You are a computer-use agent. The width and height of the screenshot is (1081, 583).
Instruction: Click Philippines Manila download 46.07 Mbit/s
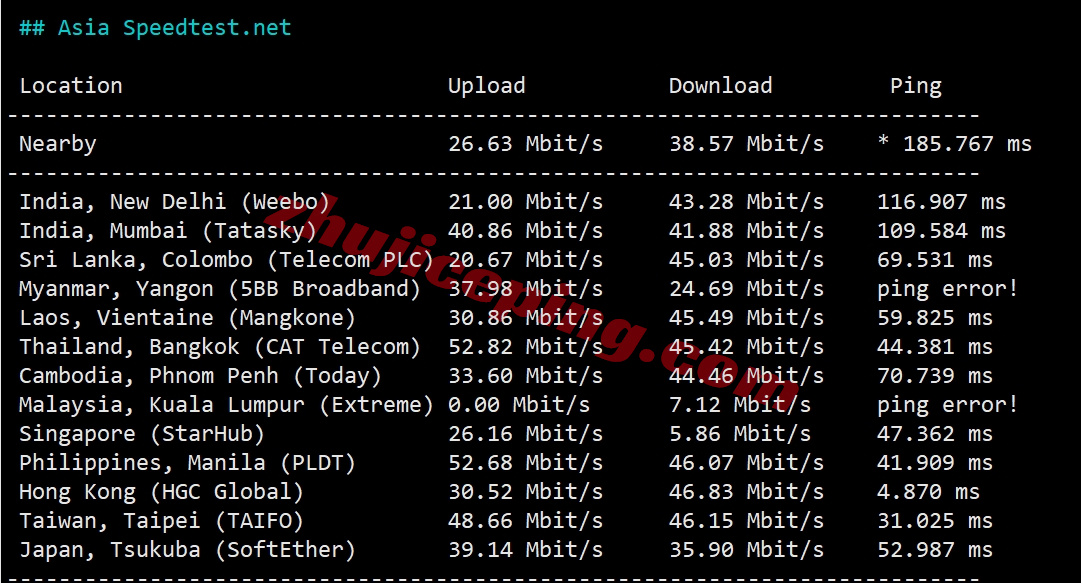(747, 462)
